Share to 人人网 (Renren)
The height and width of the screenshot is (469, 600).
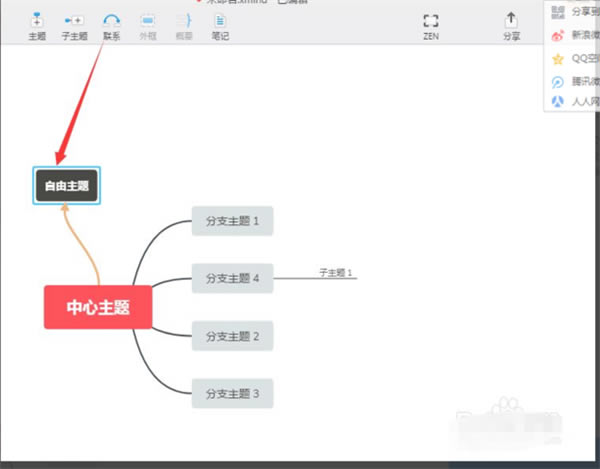pyautogui.click(x=572, y=101)
